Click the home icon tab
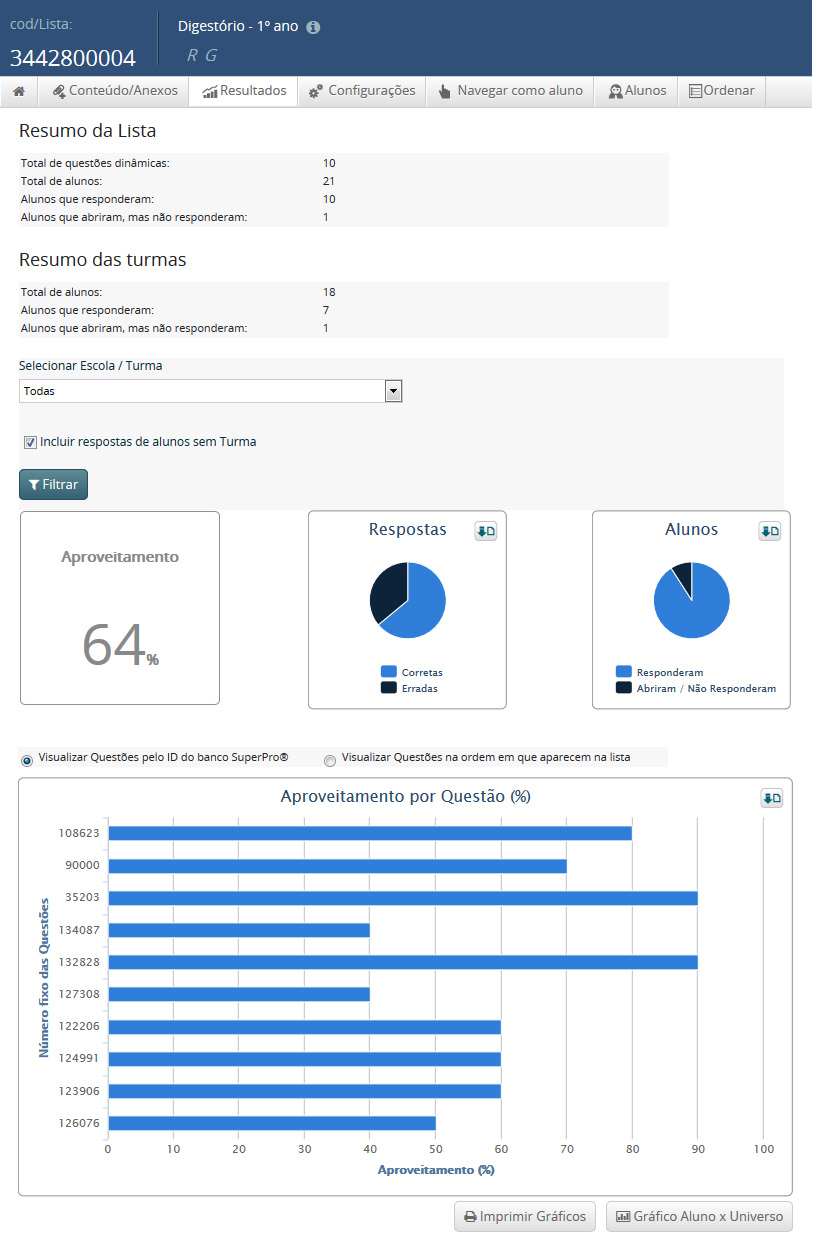 [19, 91]
